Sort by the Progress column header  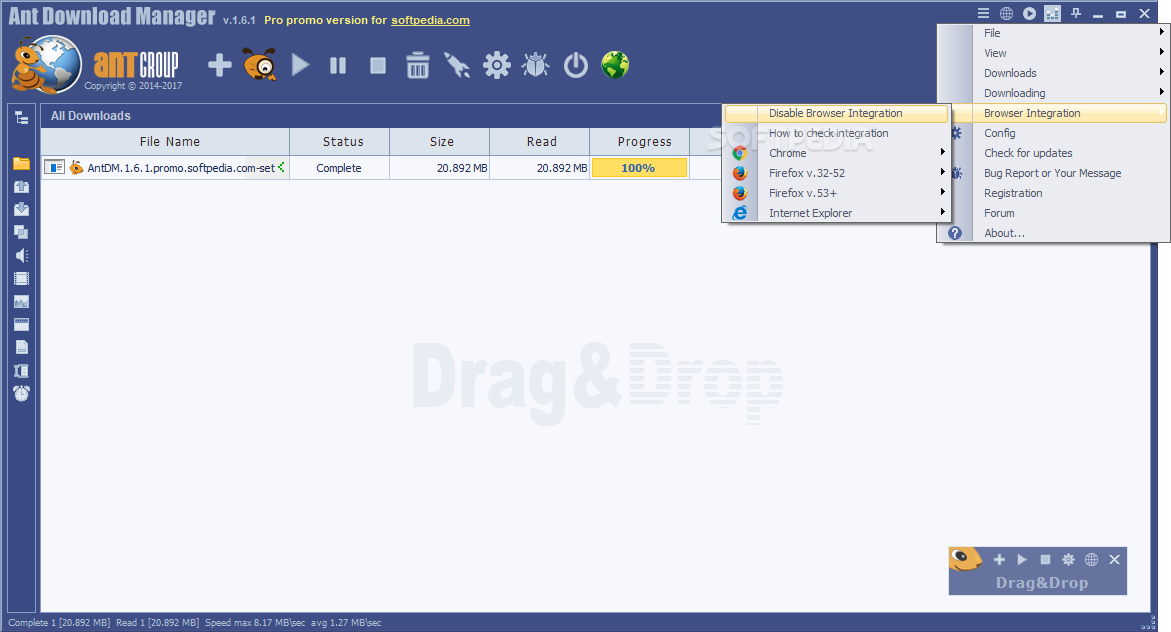point(640,141)
